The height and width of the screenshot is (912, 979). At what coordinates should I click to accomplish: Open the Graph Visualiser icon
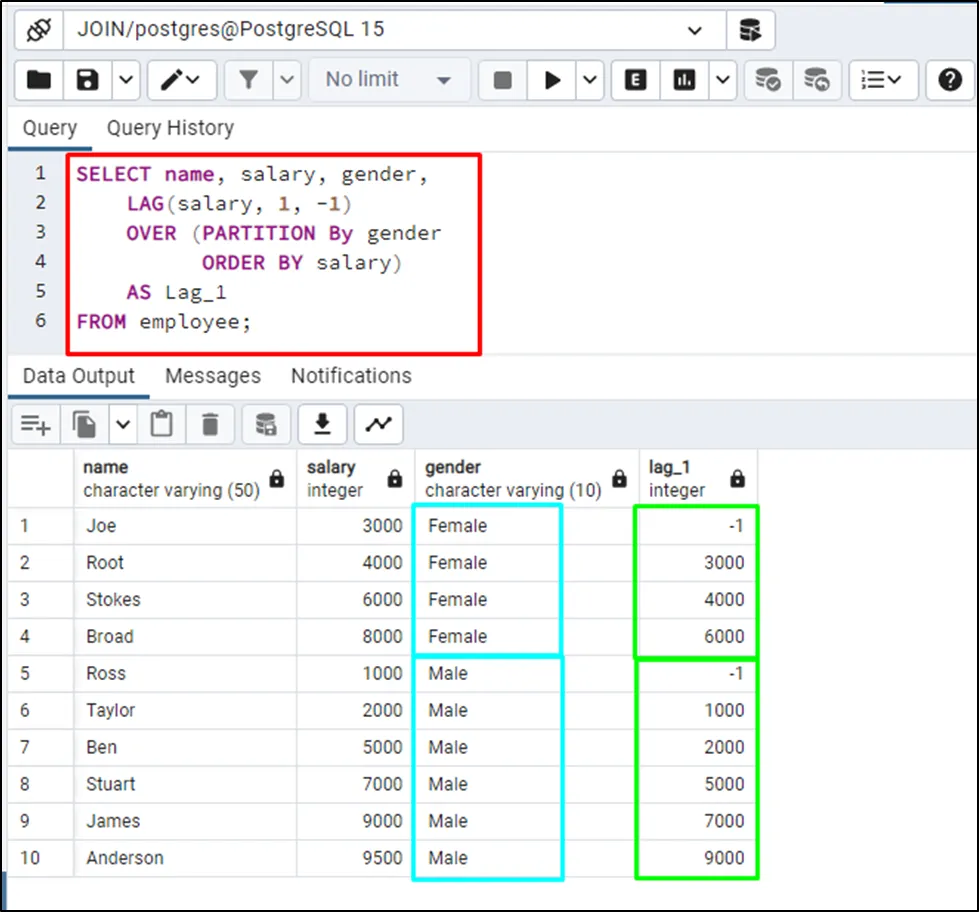click(x=378, y=424)
